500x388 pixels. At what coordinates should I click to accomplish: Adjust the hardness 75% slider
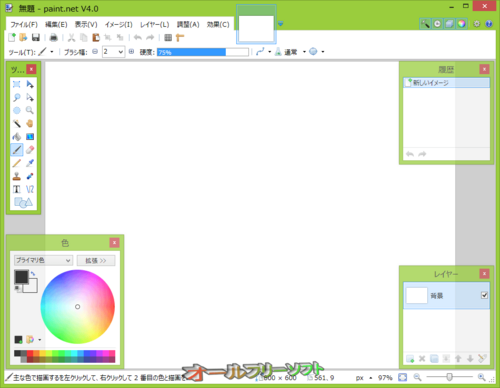coord(203,52)
